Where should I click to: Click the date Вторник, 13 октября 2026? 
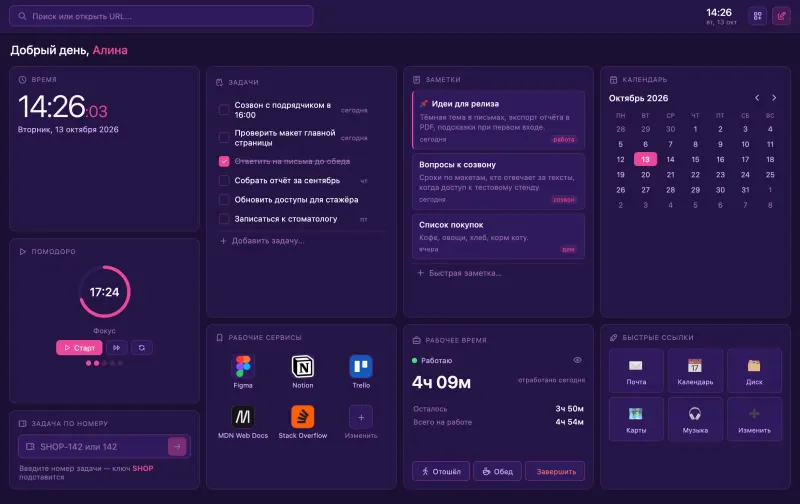[68, 130]
